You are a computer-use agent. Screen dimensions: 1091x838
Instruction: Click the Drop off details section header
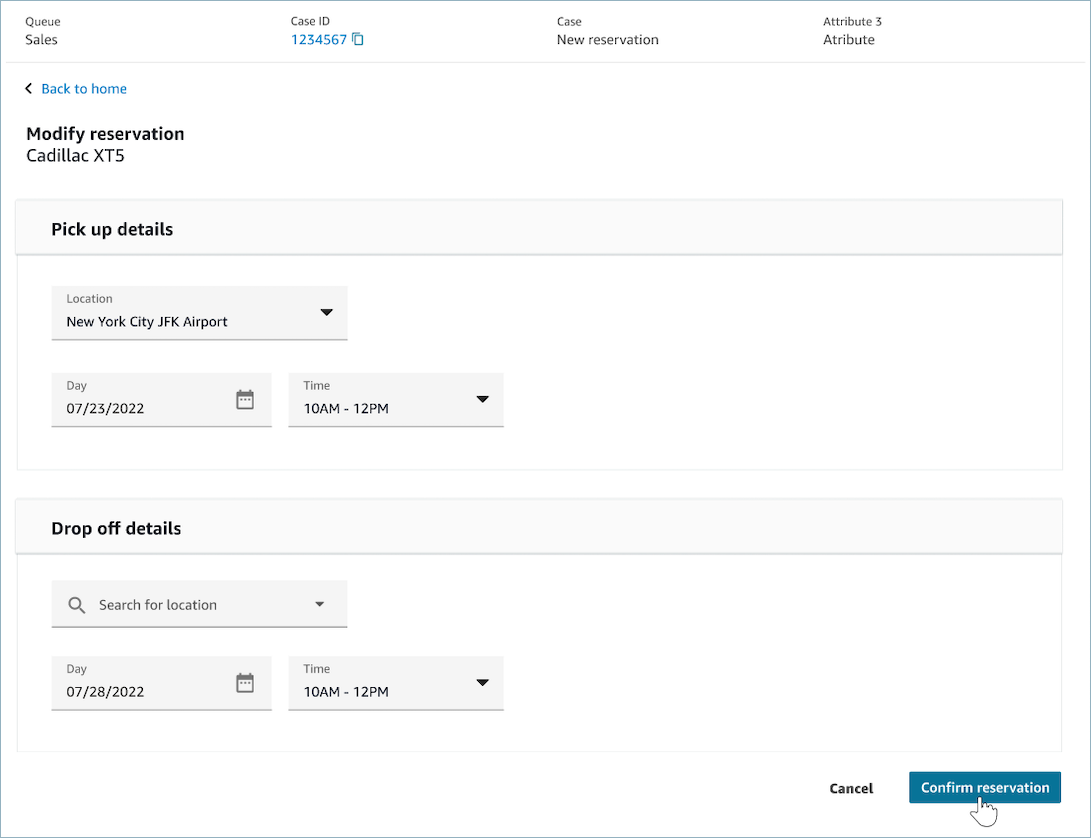tap(116, 528)
